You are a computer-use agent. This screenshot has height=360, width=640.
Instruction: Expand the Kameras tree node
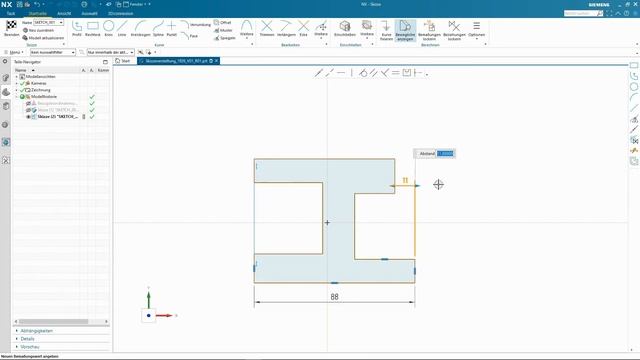click(17, 83)
